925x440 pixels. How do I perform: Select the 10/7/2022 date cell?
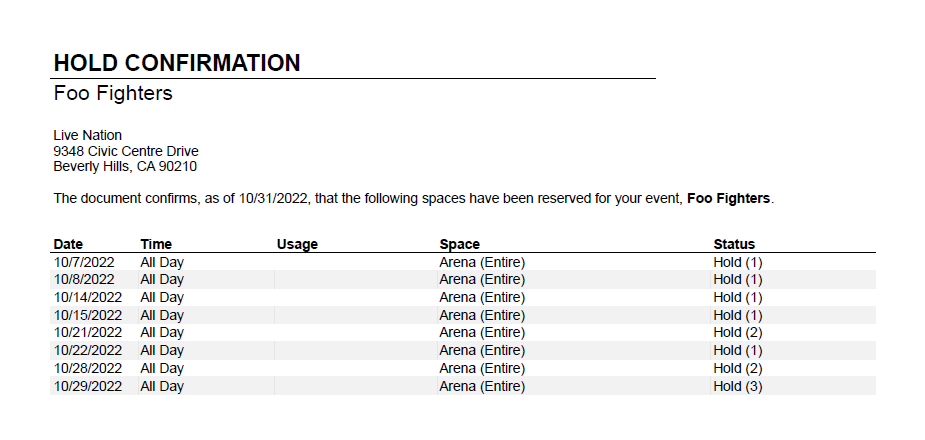tap(84, 262)
